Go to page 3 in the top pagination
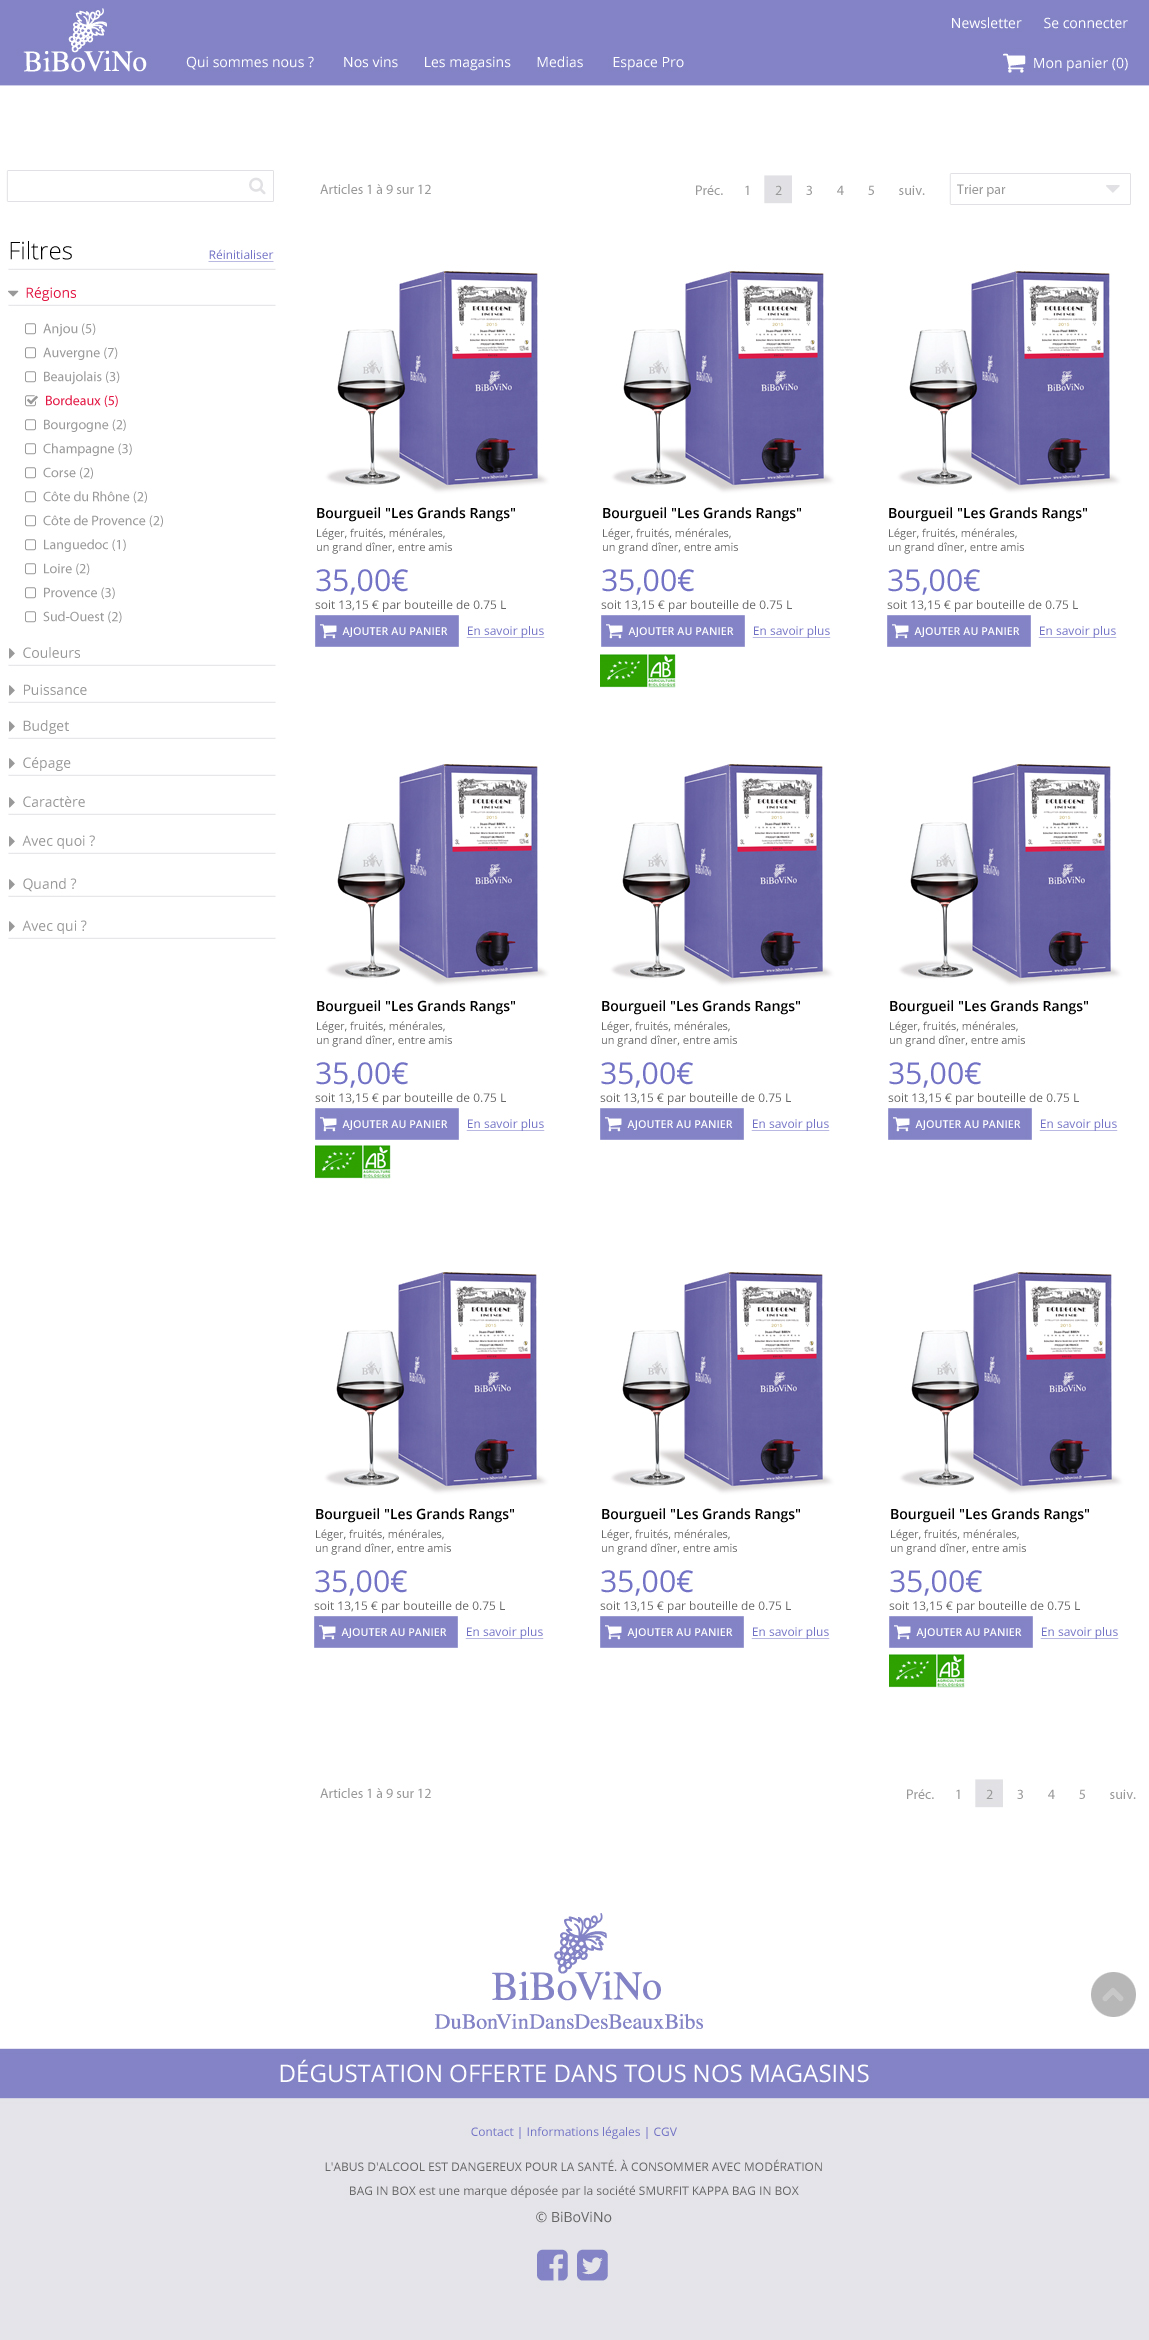The image size is (1149, 2340). [809, 190]
